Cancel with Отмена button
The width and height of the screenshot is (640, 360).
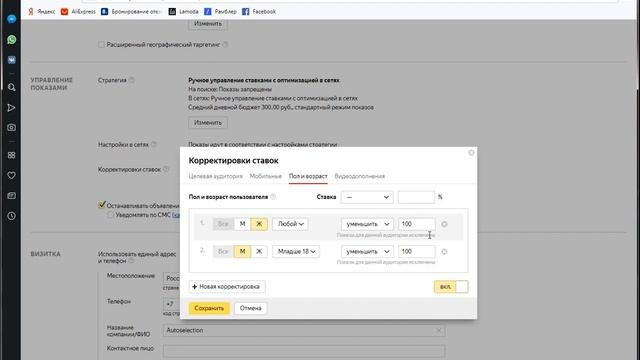pyautogui.click(x=251, y=308)
